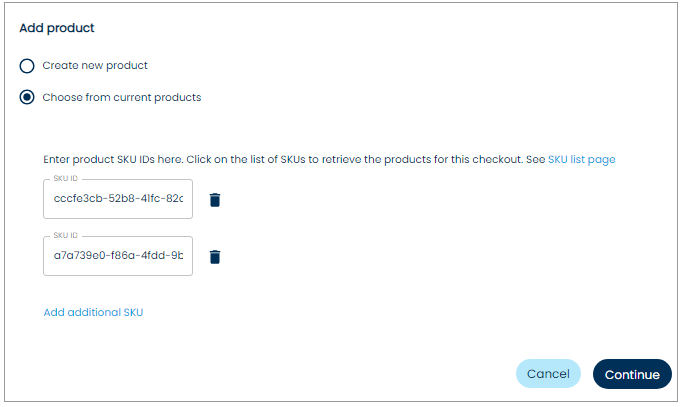
Task: Open the SKU list page link
Action: pyautogui.click(x=581, y=160)
